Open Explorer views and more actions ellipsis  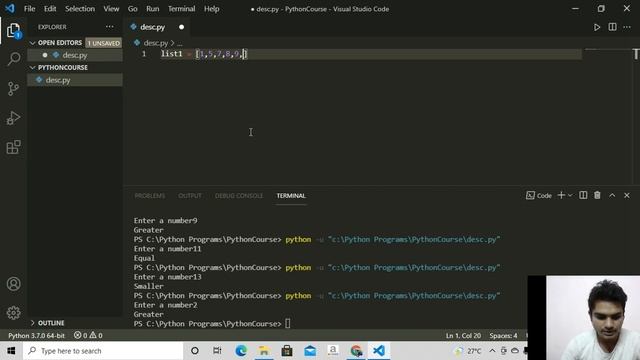coord(110,27)
